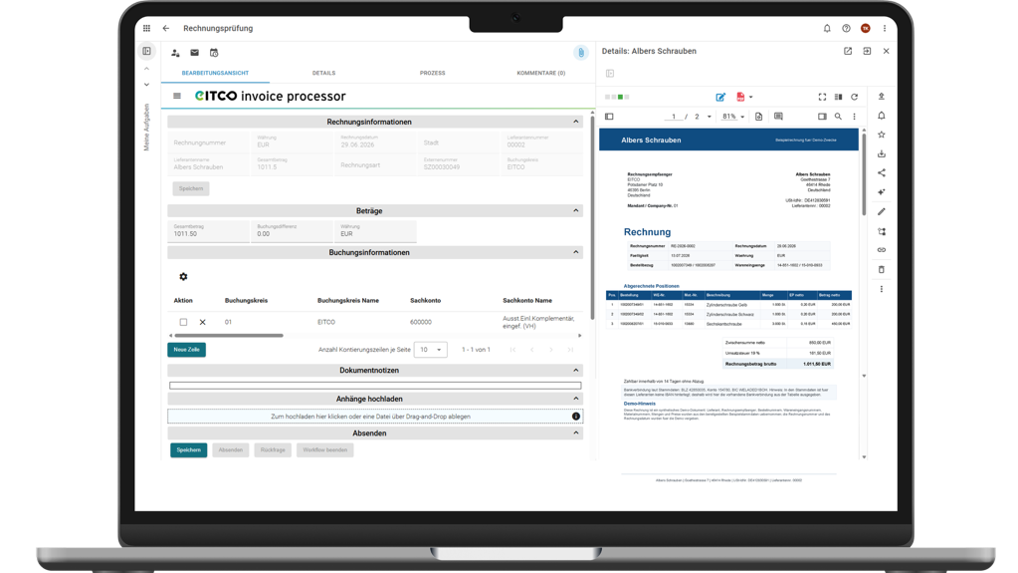Click the upload icon at top of right toolbar
The height and width of the screenshot is (573, 1018).
click(x=882, y=97)
